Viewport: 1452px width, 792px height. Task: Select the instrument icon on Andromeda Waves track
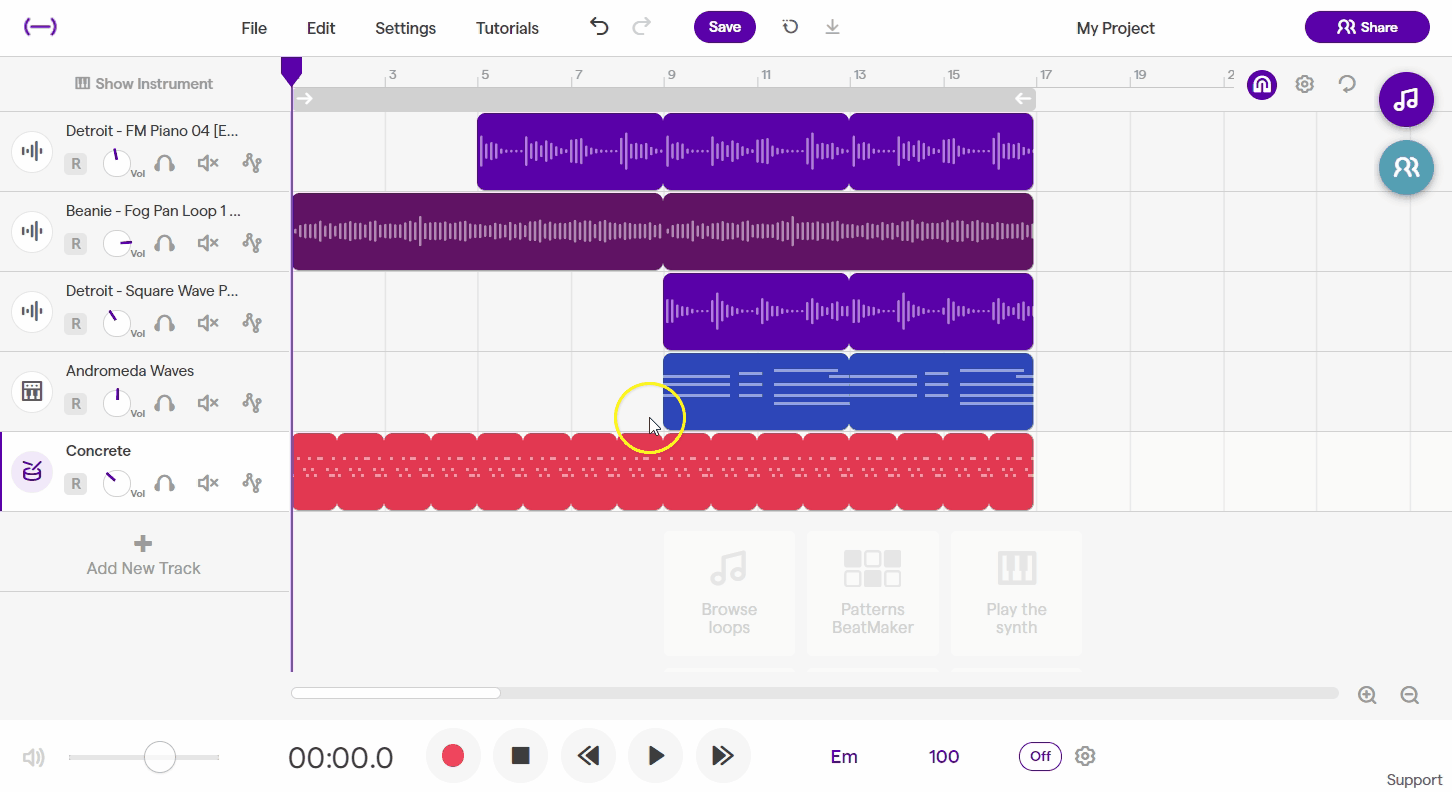tap(31, 390)
